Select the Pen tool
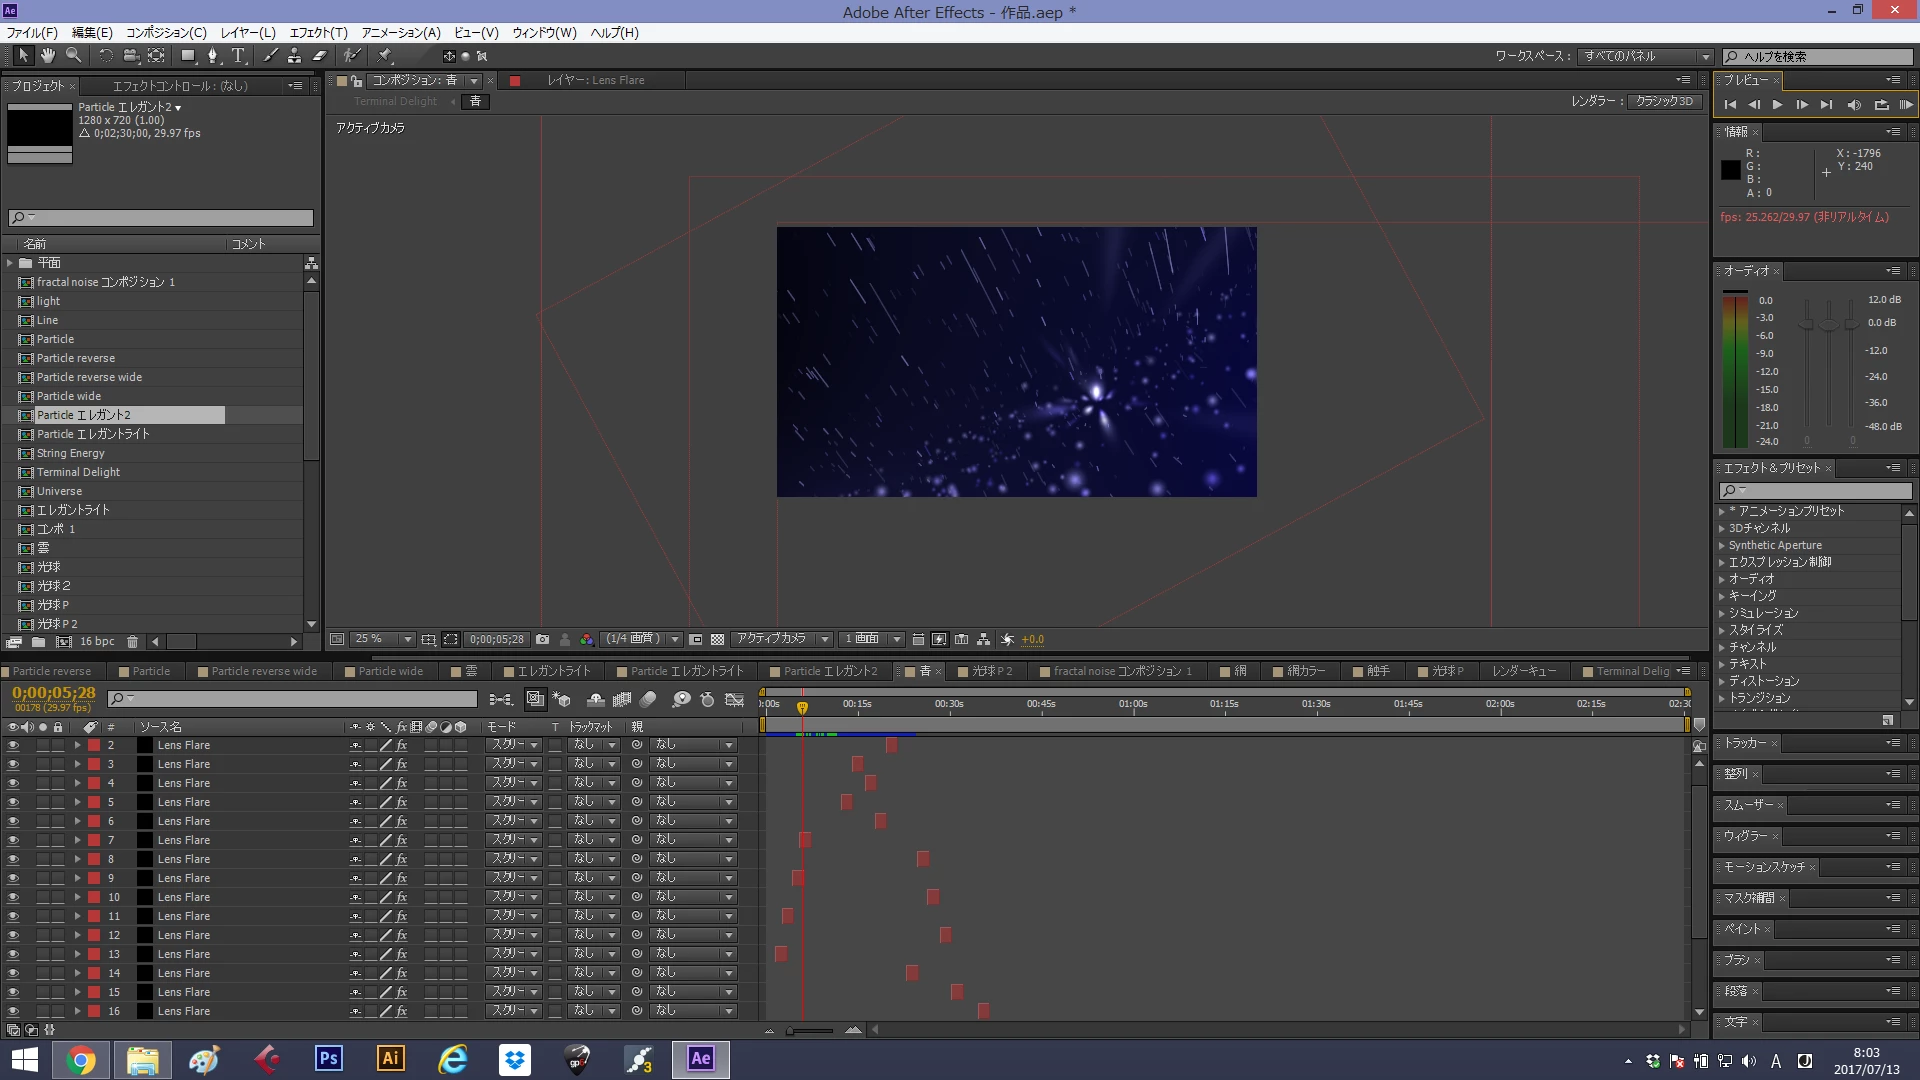The image size is (1920, 1080). coord(212,56)
